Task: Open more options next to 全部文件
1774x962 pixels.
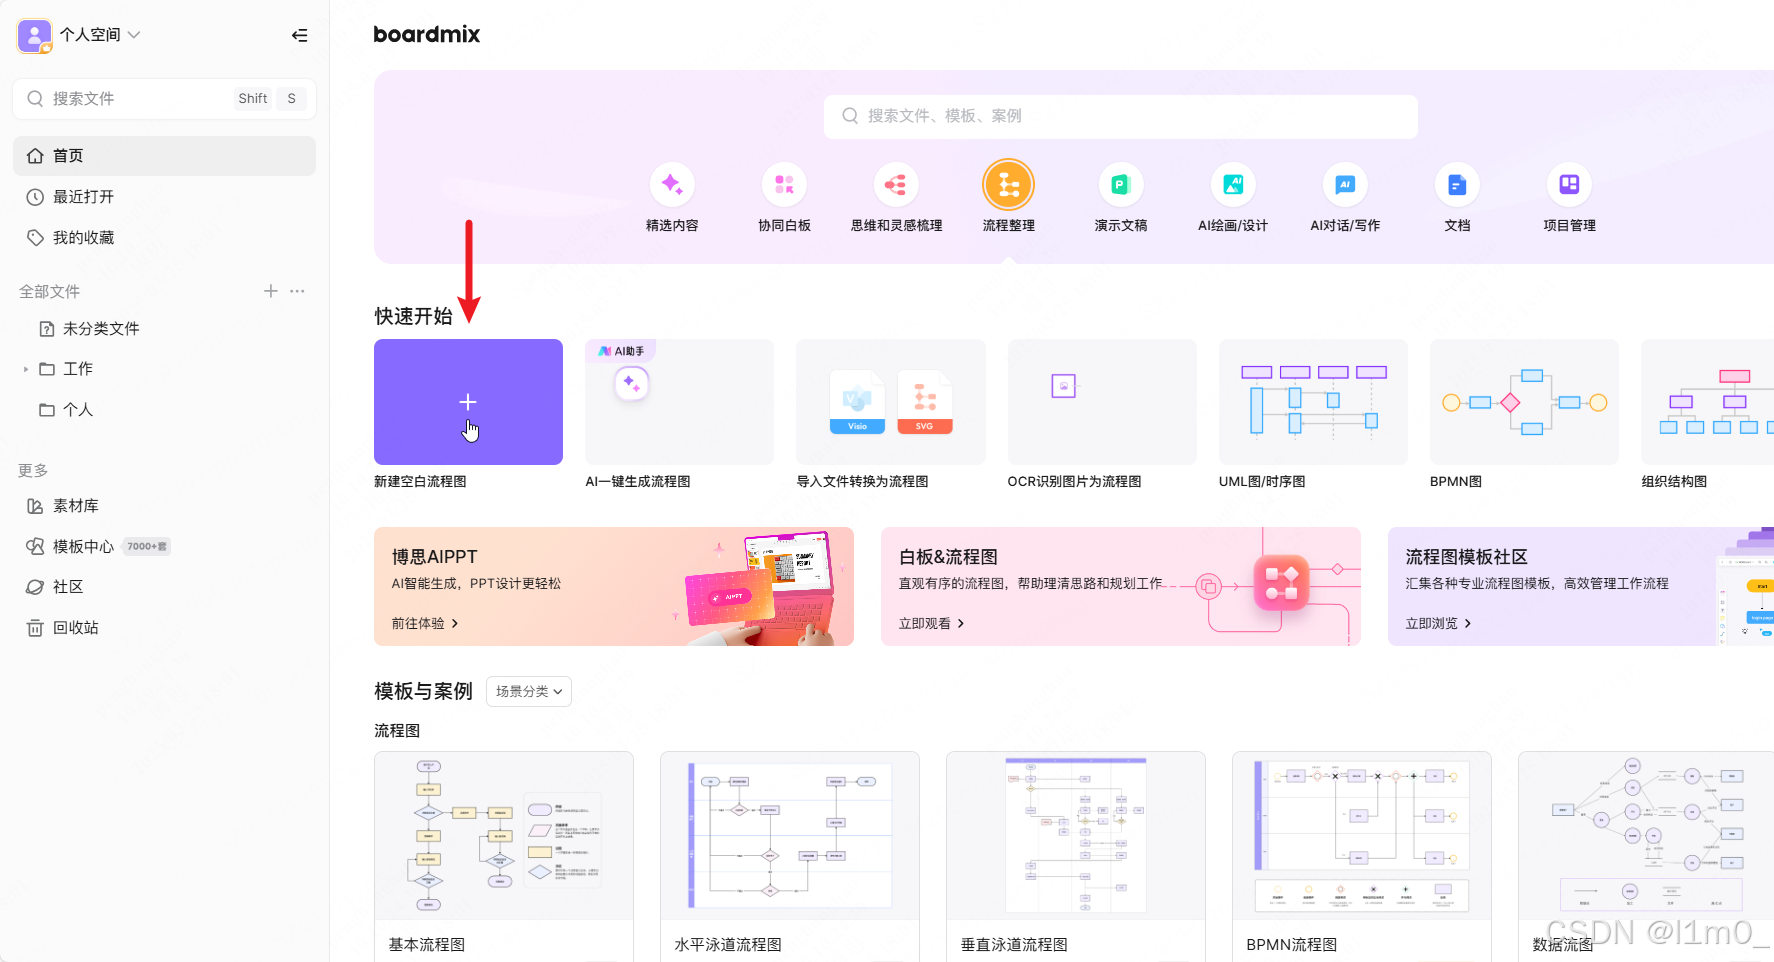Action: tap(297, 291)
